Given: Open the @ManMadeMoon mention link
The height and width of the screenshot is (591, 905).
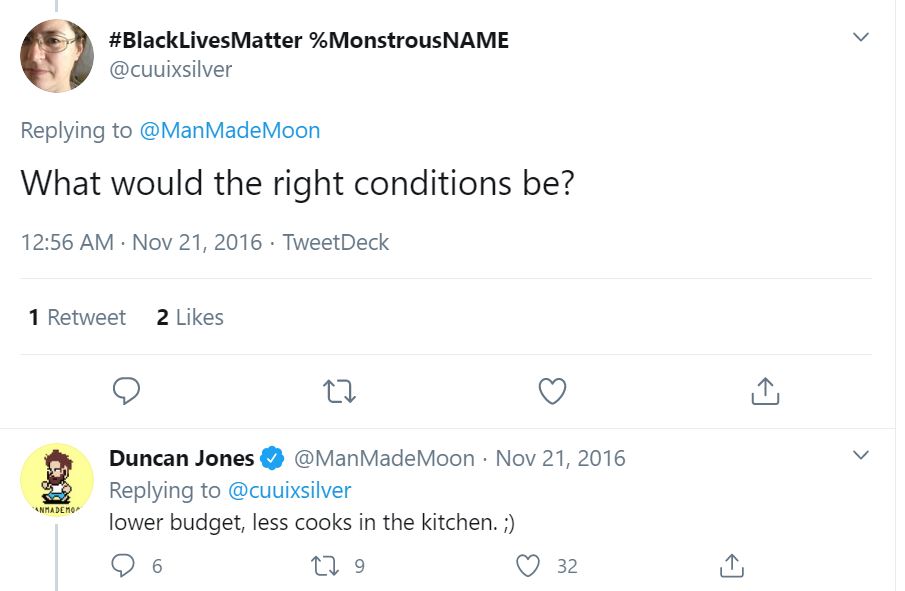Looking at the screenshot, I should click(230, 131).
